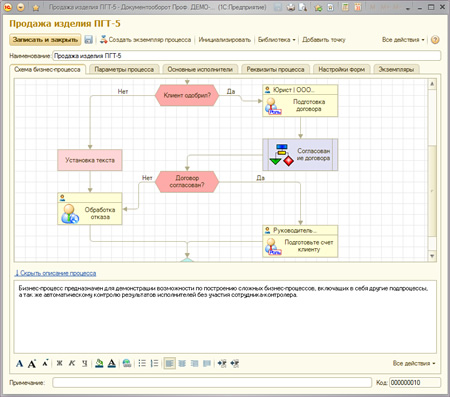Click 'Создать экземпляр процесса' button

coord(145,40)
